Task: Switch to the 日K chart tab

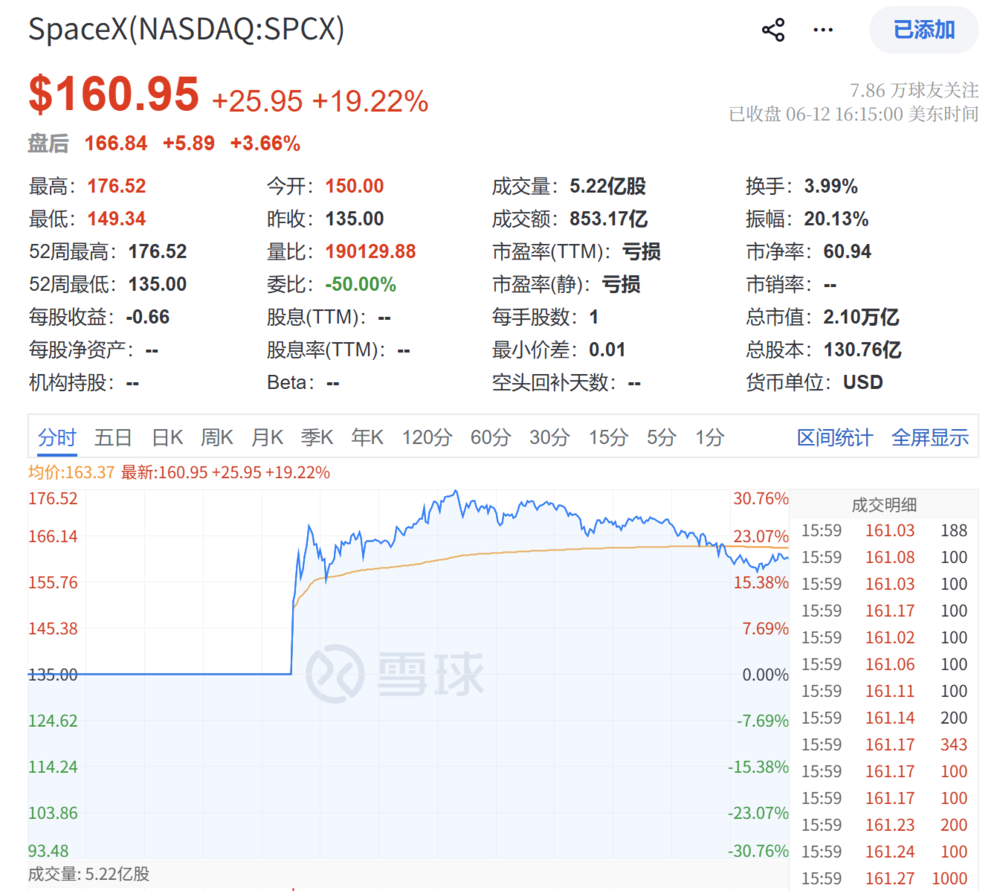Action: click(x=167, y=438)
